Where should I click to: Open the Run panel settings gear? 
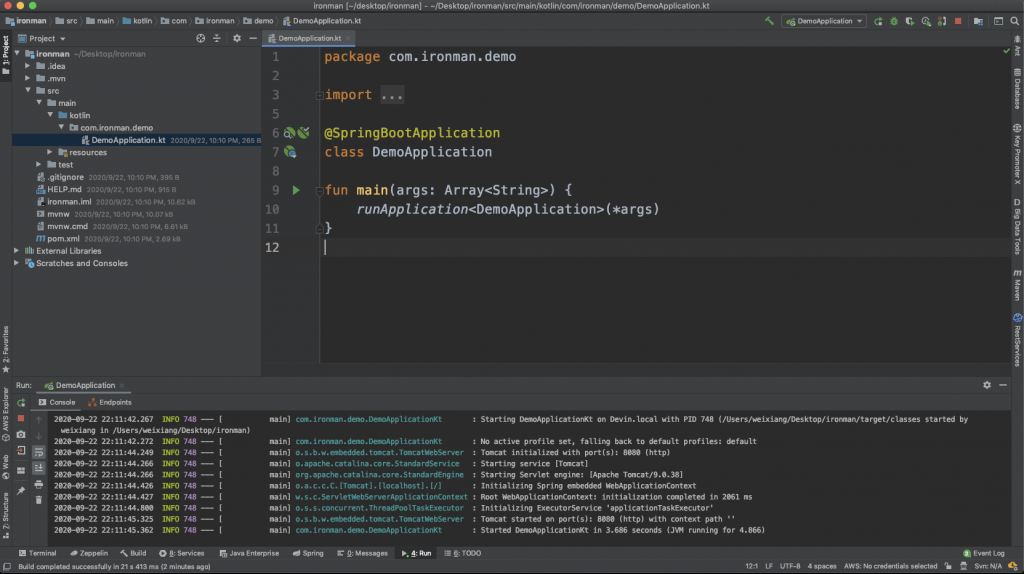point(987,385)
